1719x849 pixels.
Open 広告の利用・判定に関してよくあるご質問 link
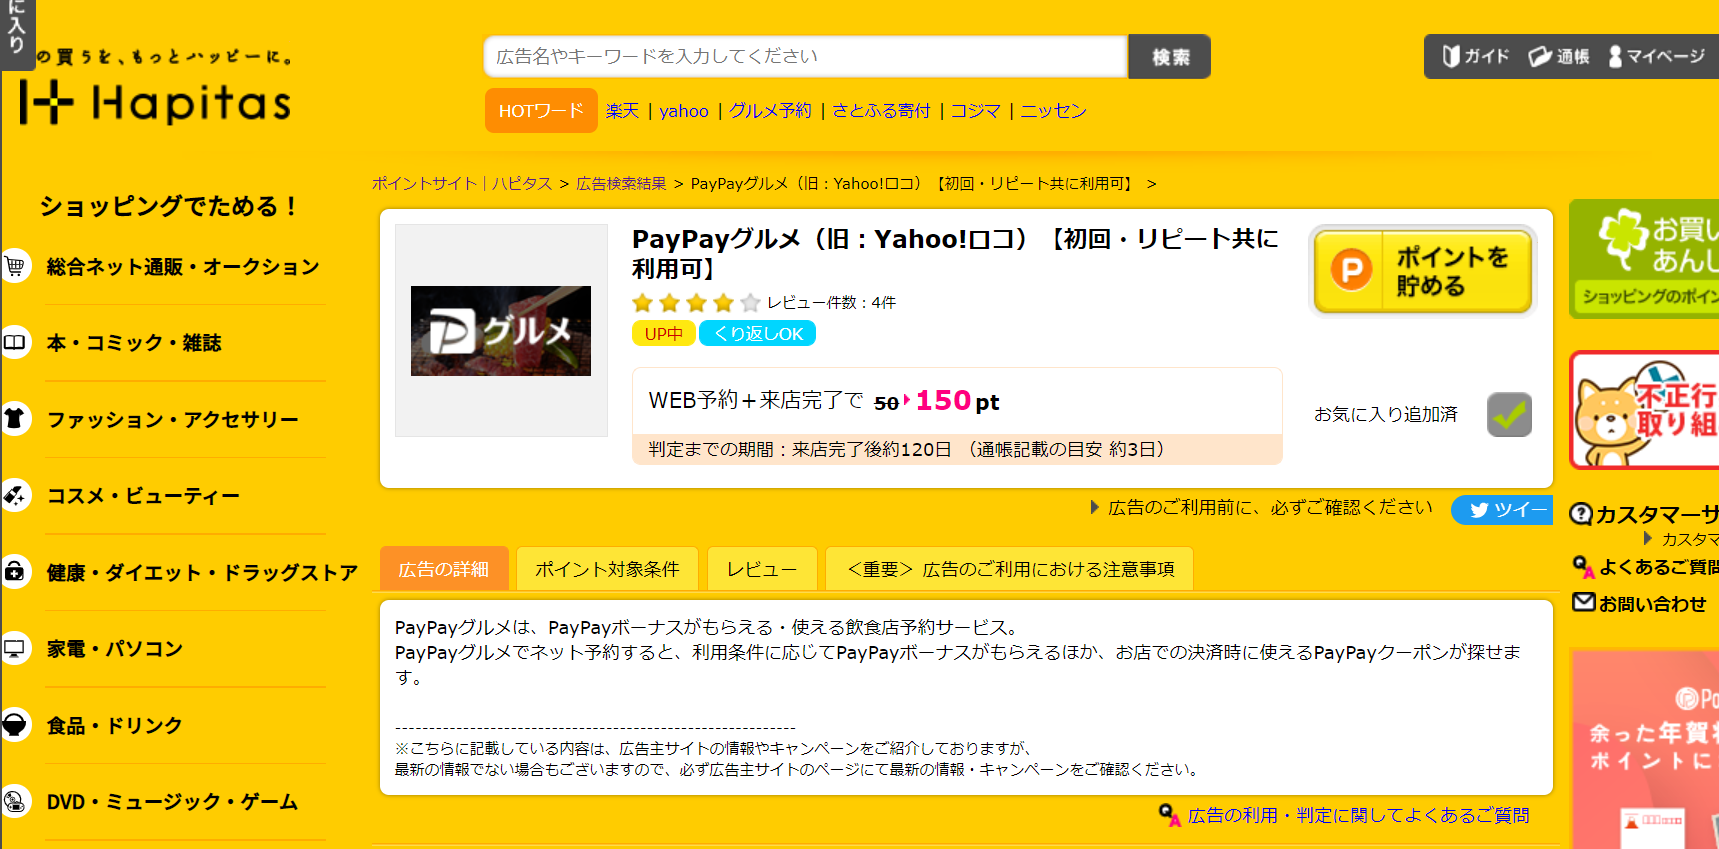tap(1358, 815)
